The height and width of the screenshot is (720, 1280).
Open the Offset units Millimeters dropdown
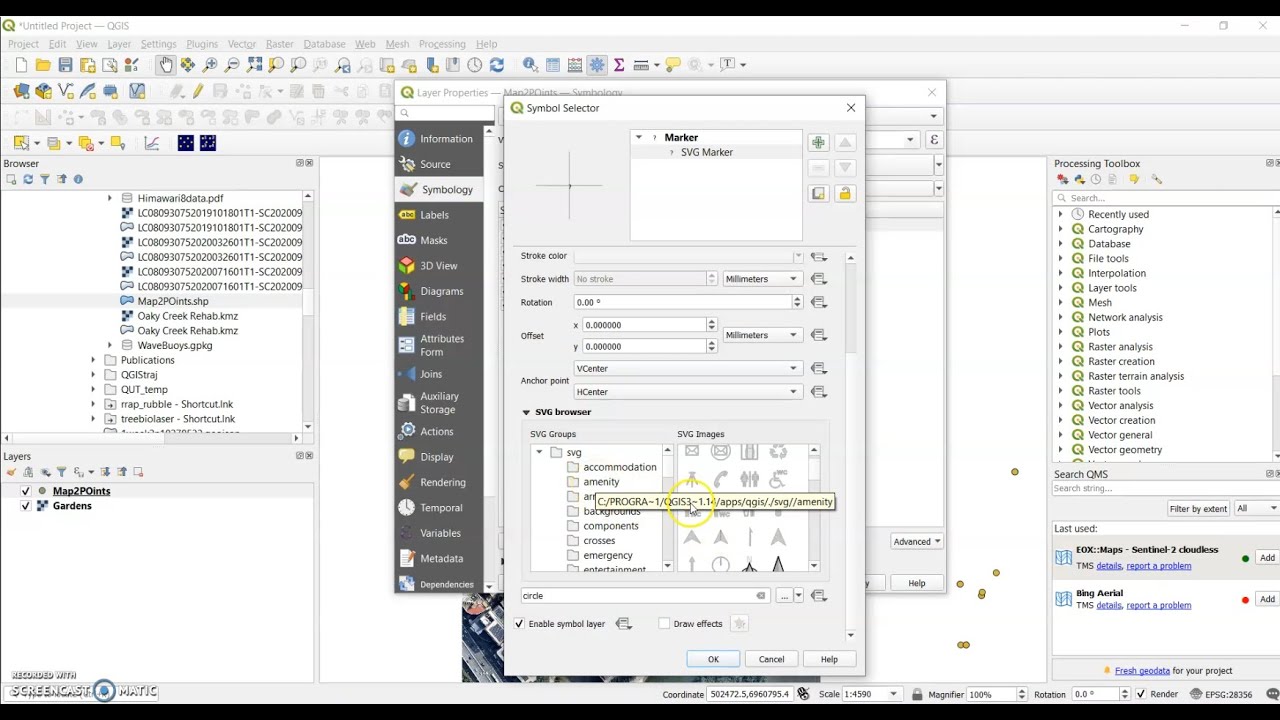click(762, 335)
